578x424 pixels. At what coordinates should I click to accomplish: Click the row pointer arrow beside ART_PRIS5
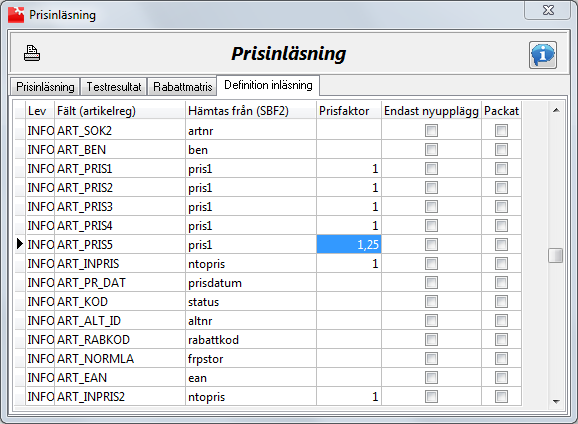click(x=20, y=244)
